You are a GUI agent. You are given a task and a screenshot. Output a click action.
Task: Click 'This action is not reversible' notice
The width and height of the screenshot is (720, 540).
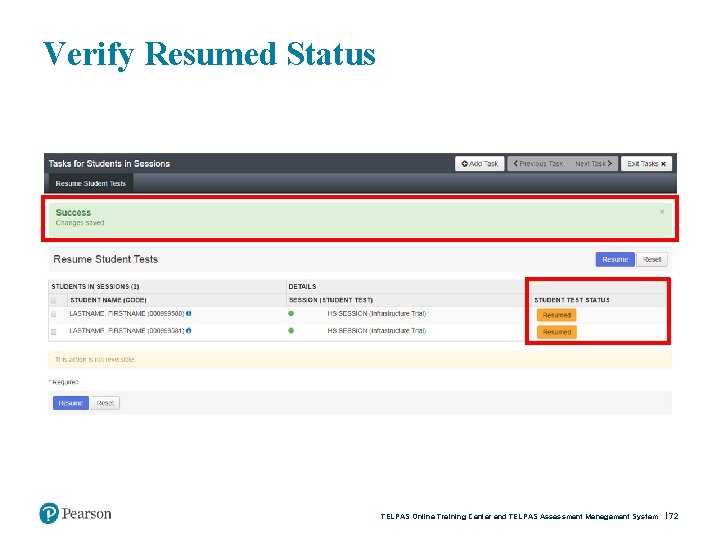(x=360, y=360)
